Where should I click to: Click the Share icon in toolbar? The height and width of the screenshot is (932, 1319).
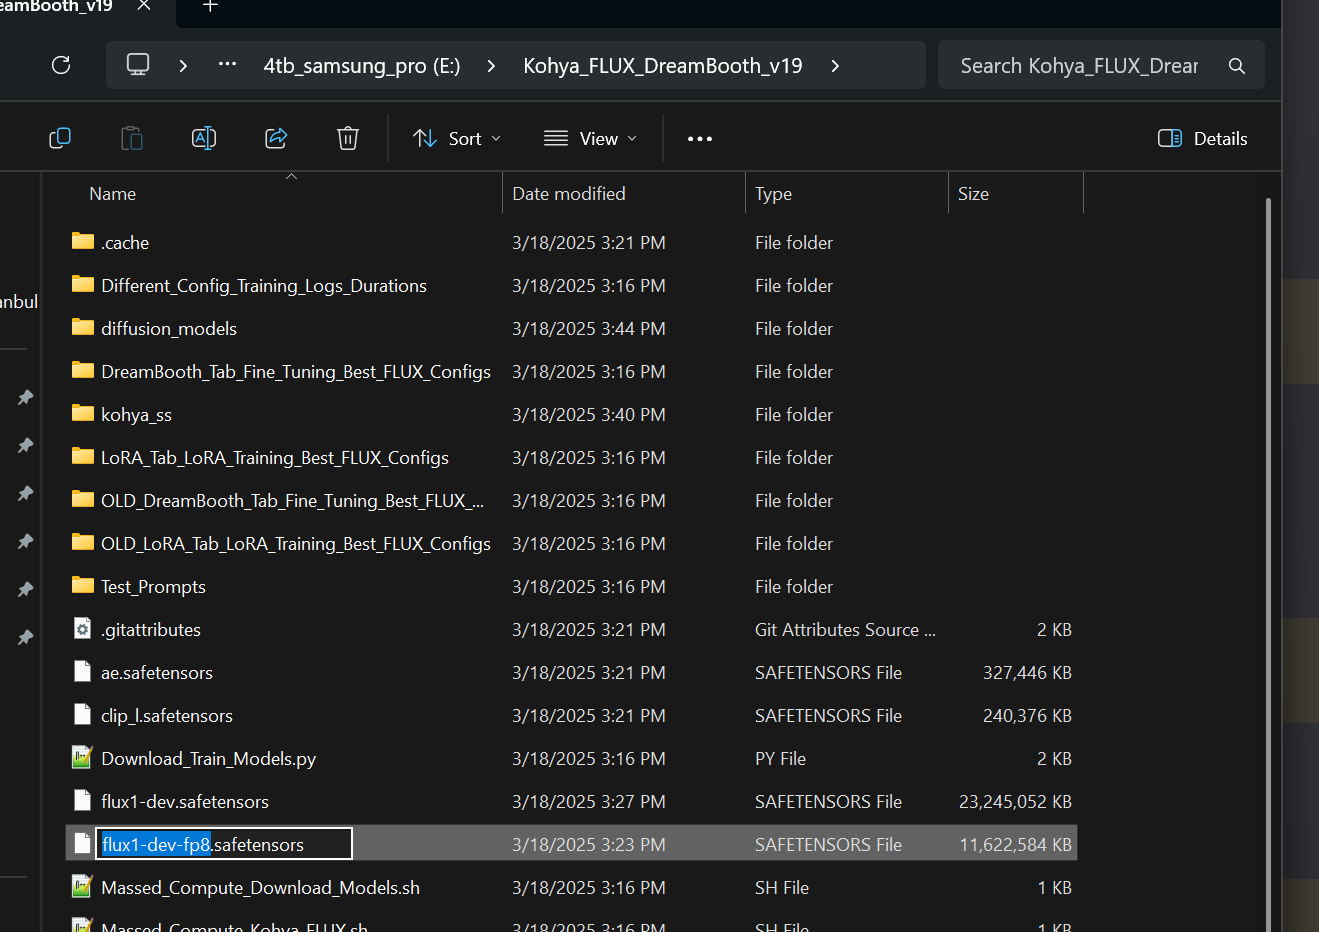tap(276, 138)
